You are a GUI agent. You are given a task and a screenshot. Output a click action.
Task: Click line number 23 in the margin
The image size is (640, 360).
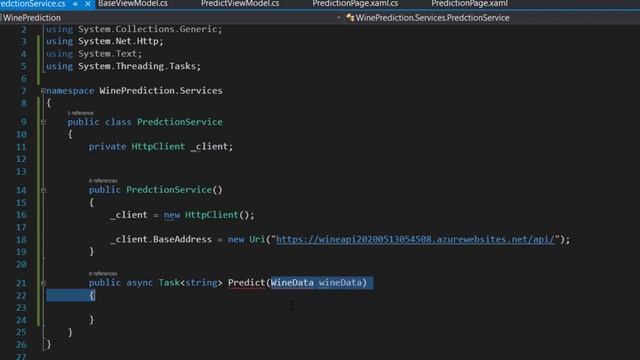[21, 307]
